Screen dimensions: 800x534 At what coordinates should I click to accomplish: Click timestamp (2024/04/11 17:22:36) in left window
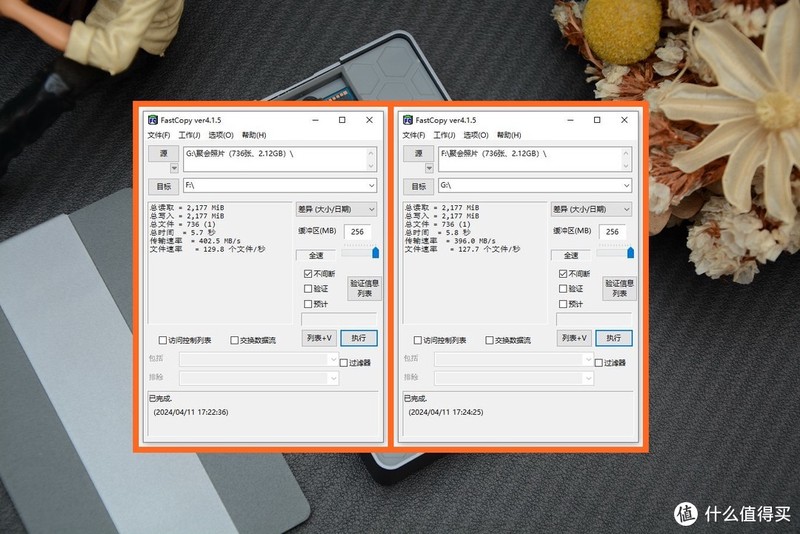tap(191, 412)
